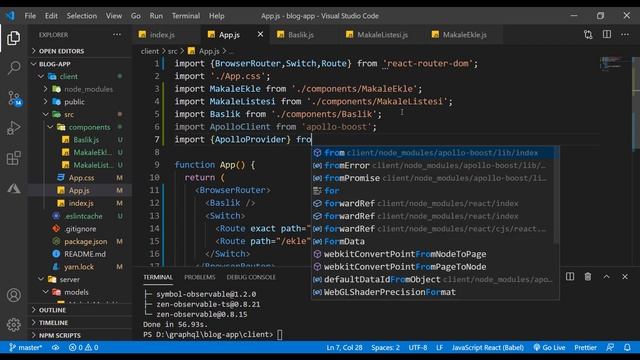640x360 pixels.
Task: Collapse the components folder
Action: [80, 127]
